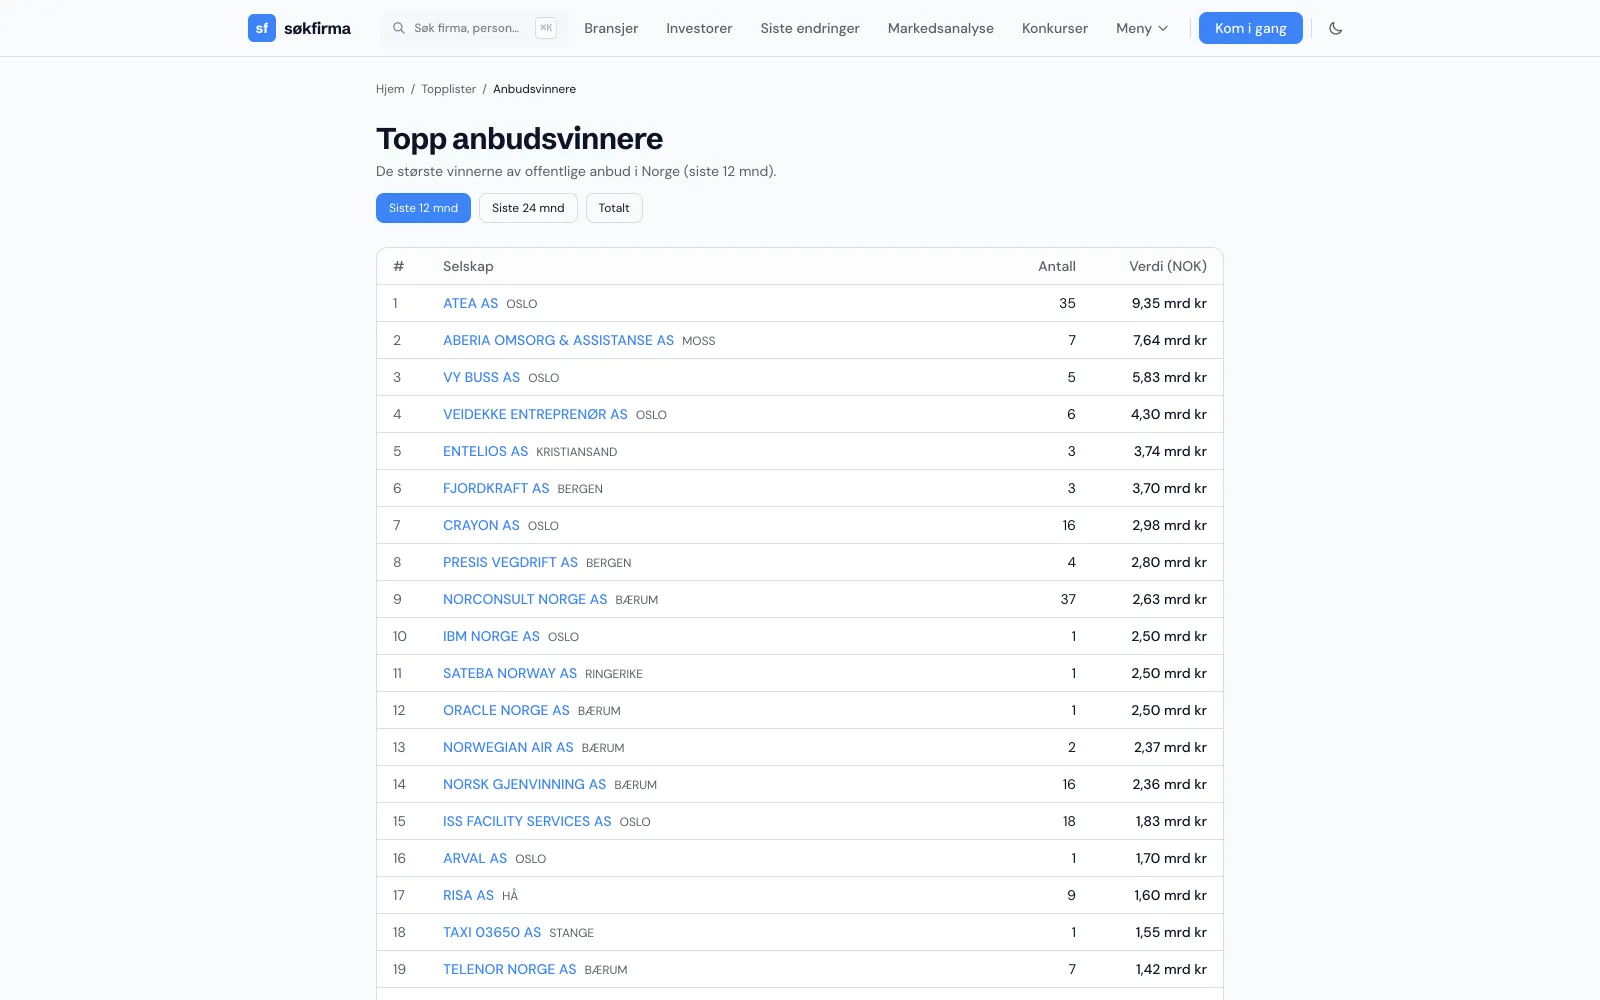Open IBM NORGE AS link
Screen dimensions: 1600x1000
pos(491,636)
